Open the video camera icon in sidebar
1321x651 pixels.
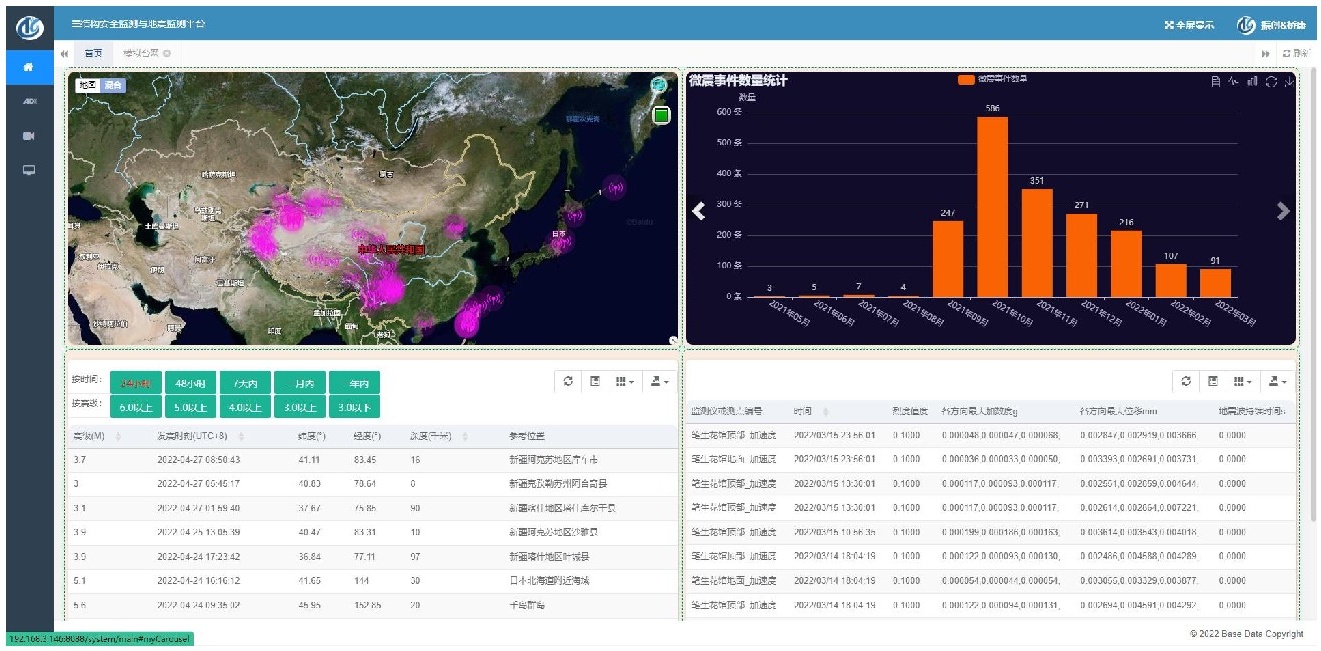[29, 136]
